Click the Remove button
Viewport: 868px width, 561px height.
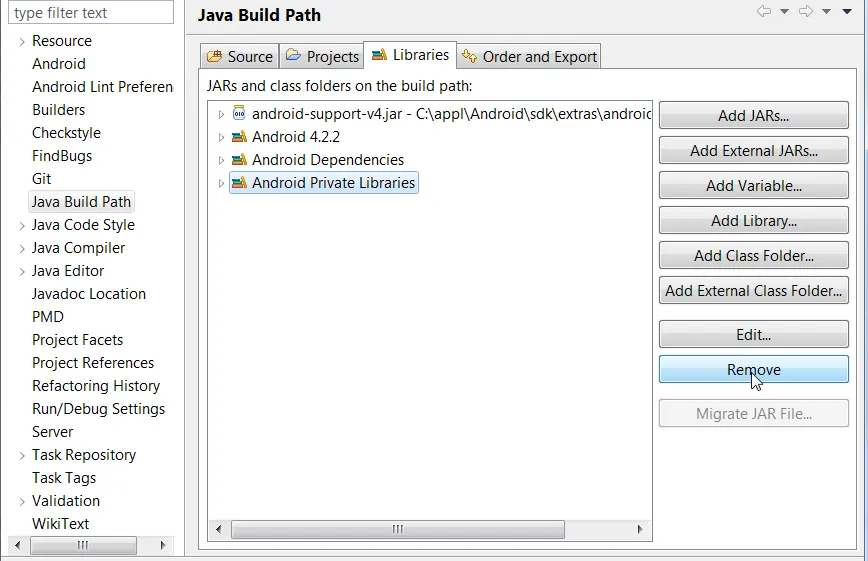[x=753, y=369]
